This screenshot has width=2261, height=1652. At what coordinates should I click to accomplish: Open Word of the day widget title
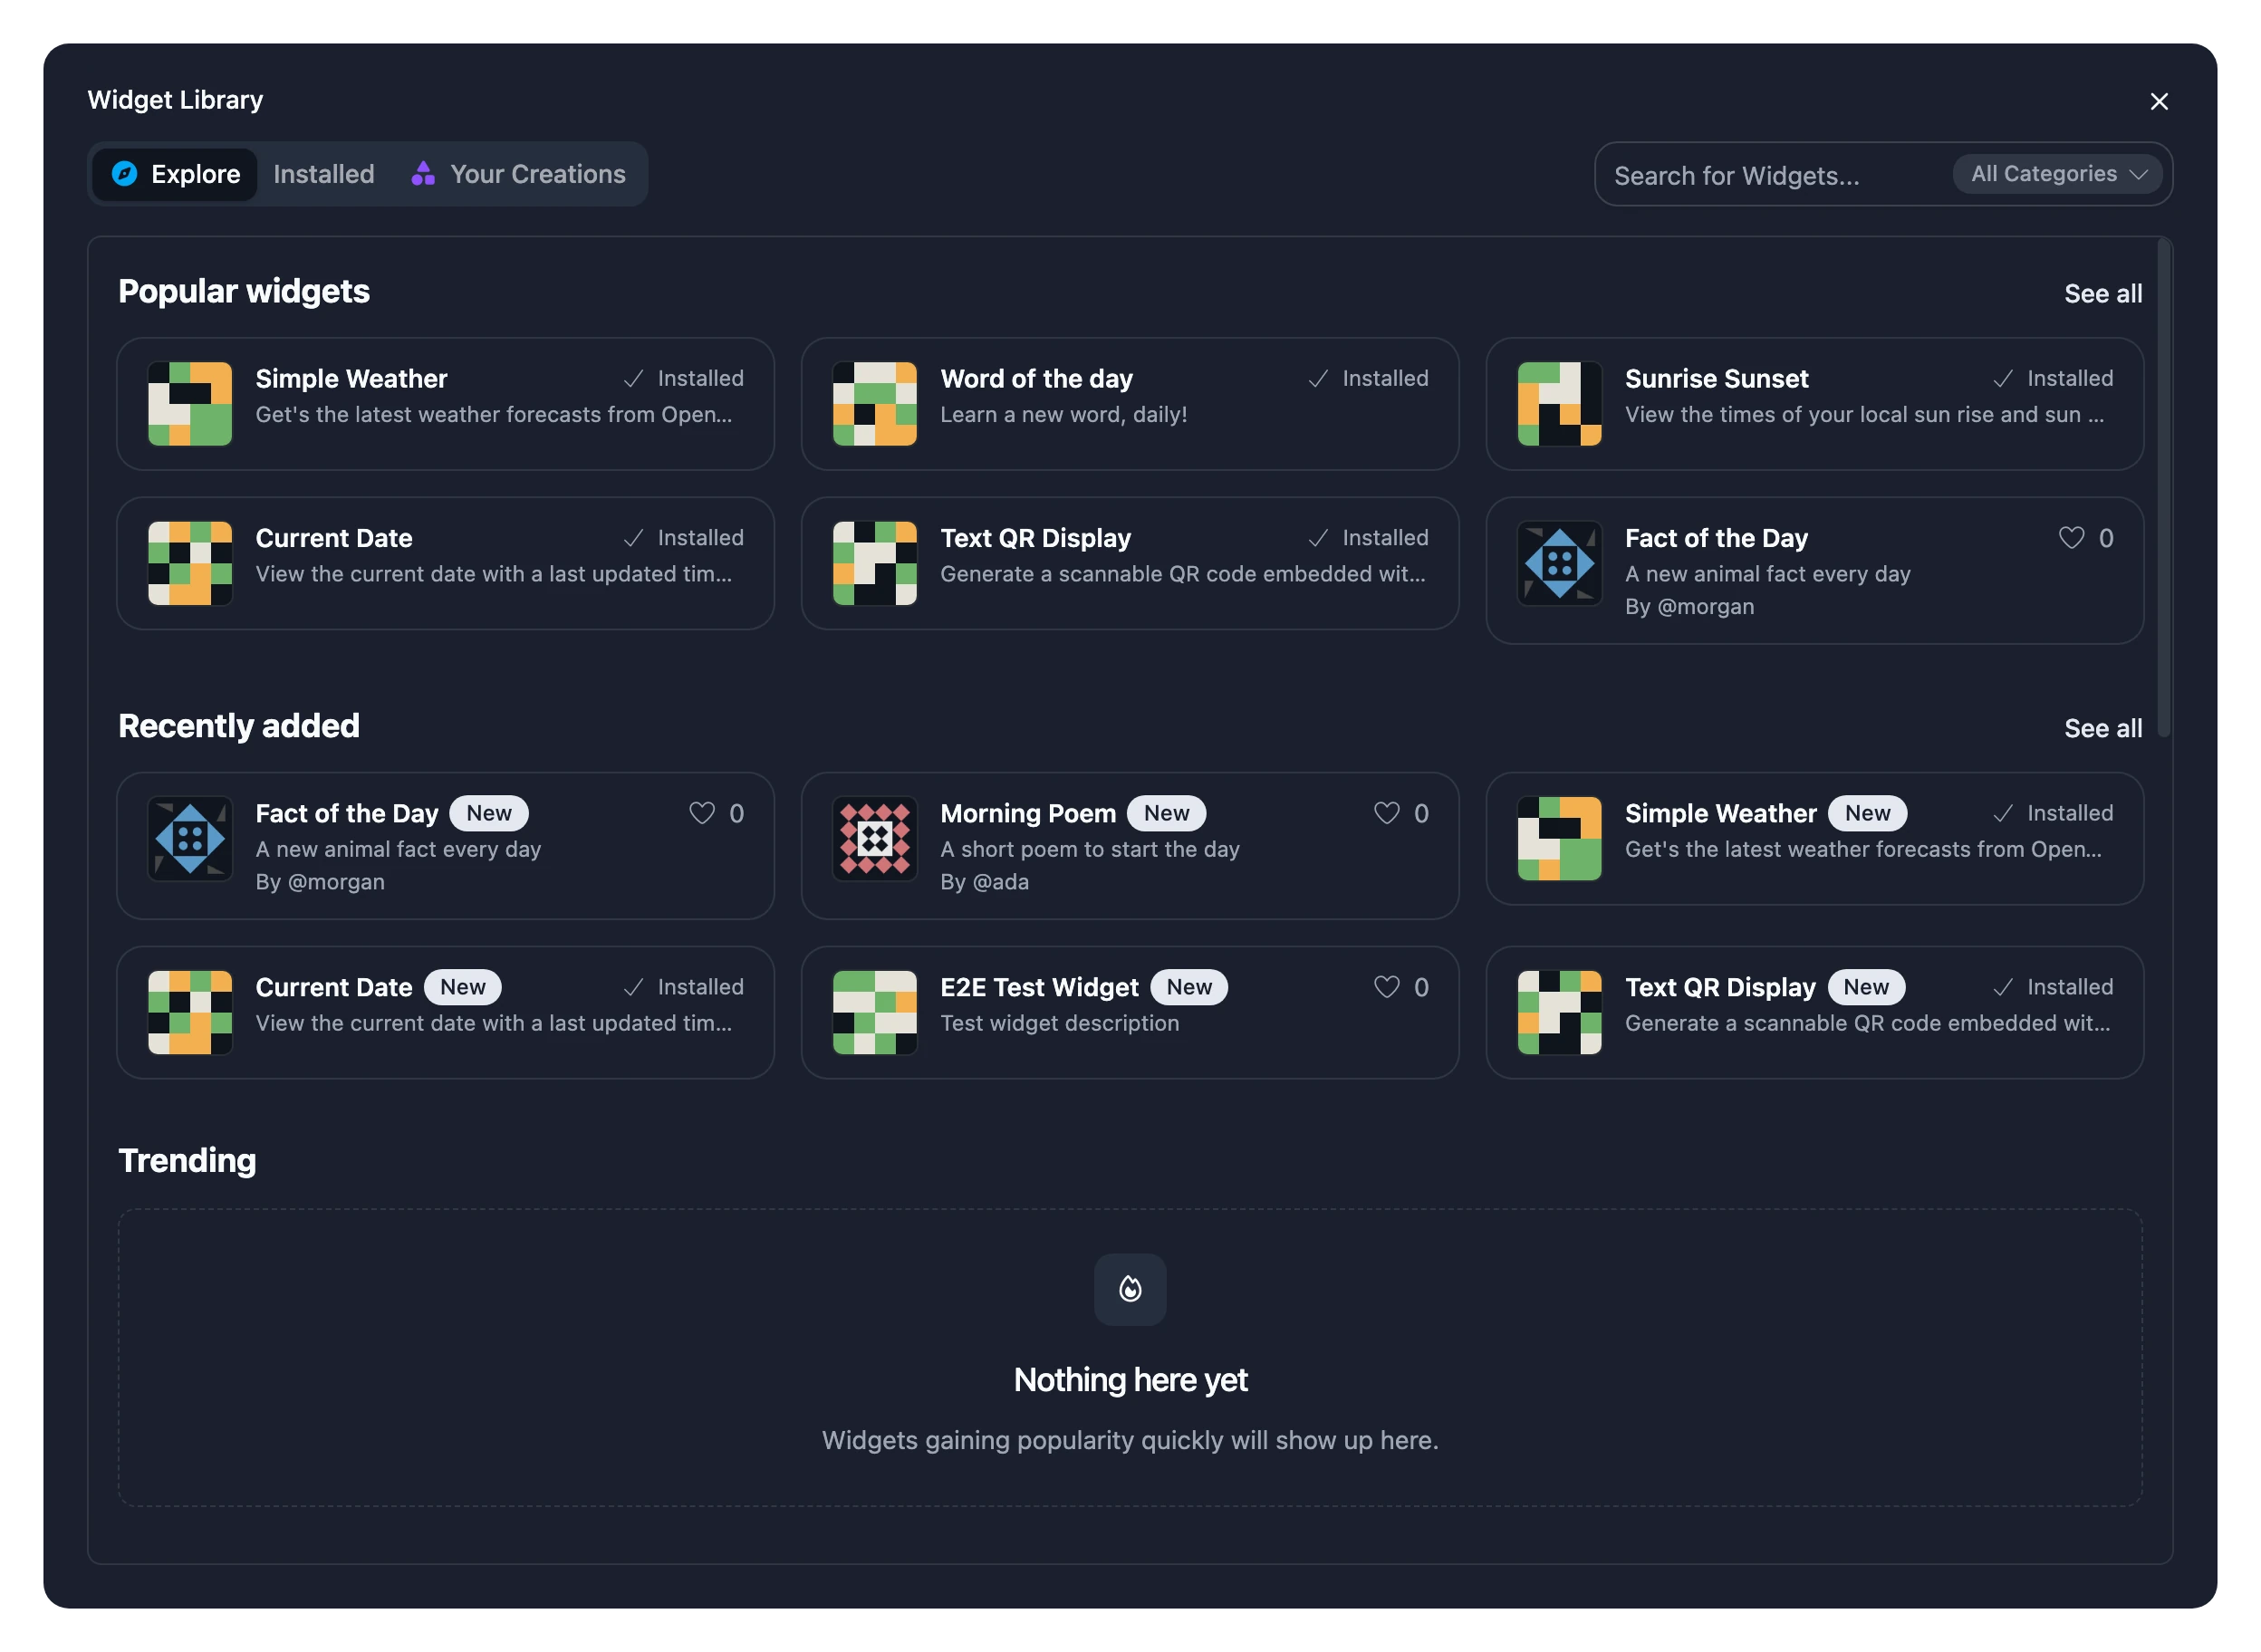click(x=1036, y=378)
